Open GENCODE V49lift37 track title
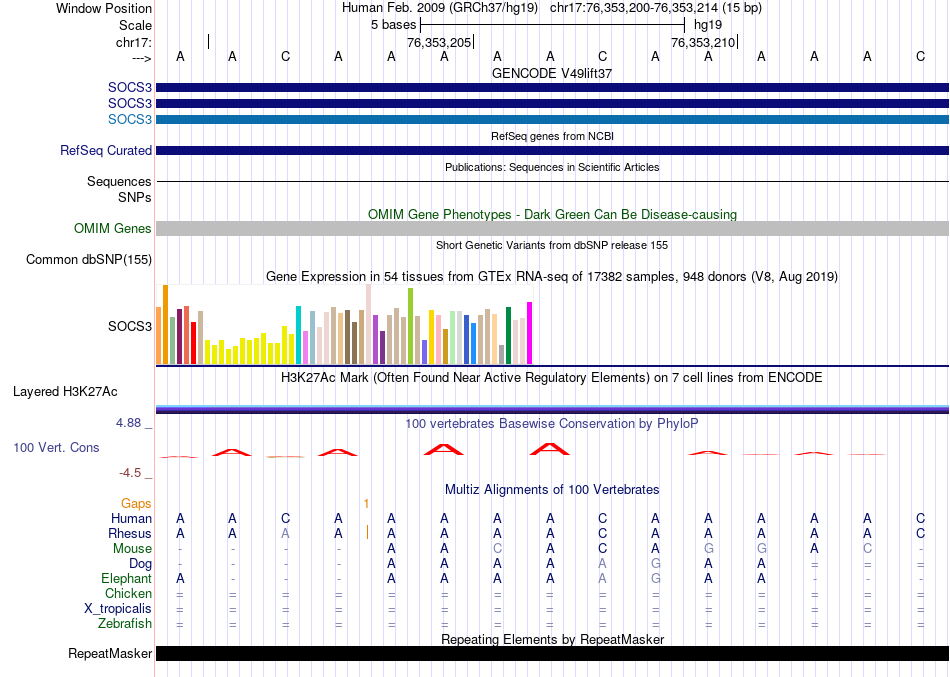 click(x=552, y=73)
